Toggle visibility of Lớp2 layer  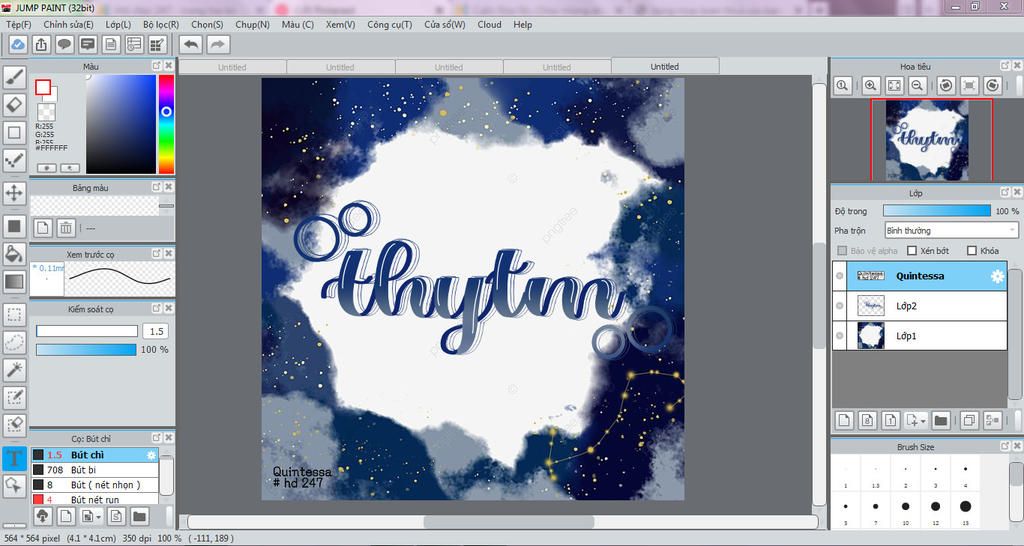(840, 306)
